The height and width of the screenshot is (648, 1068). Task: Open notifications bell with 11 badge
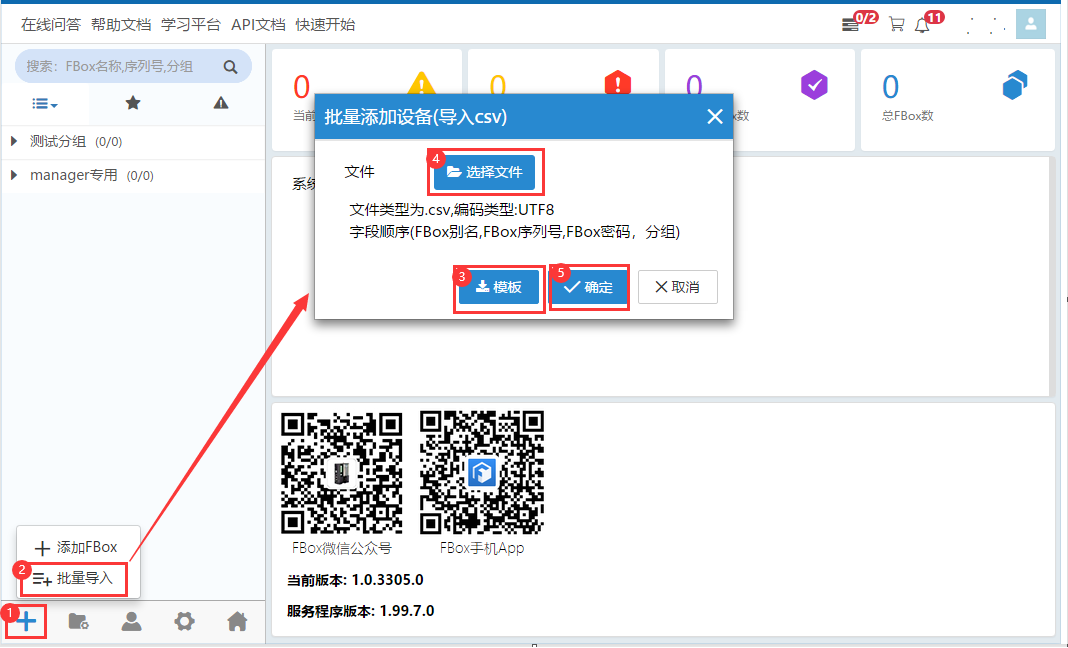point(922,25)
